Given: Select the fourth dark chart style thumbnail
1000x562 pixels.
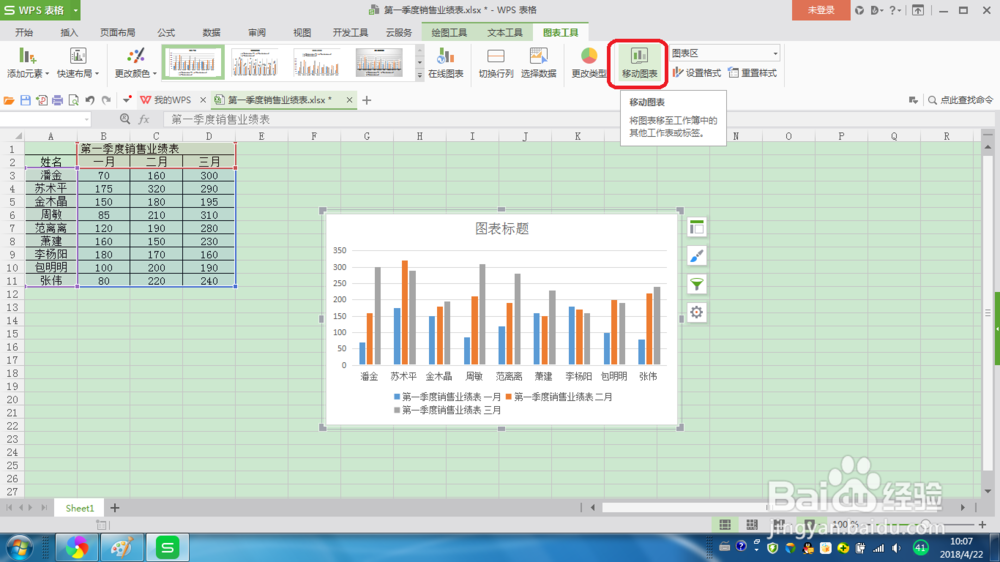Looking at the screenshot, I should 379,63.
